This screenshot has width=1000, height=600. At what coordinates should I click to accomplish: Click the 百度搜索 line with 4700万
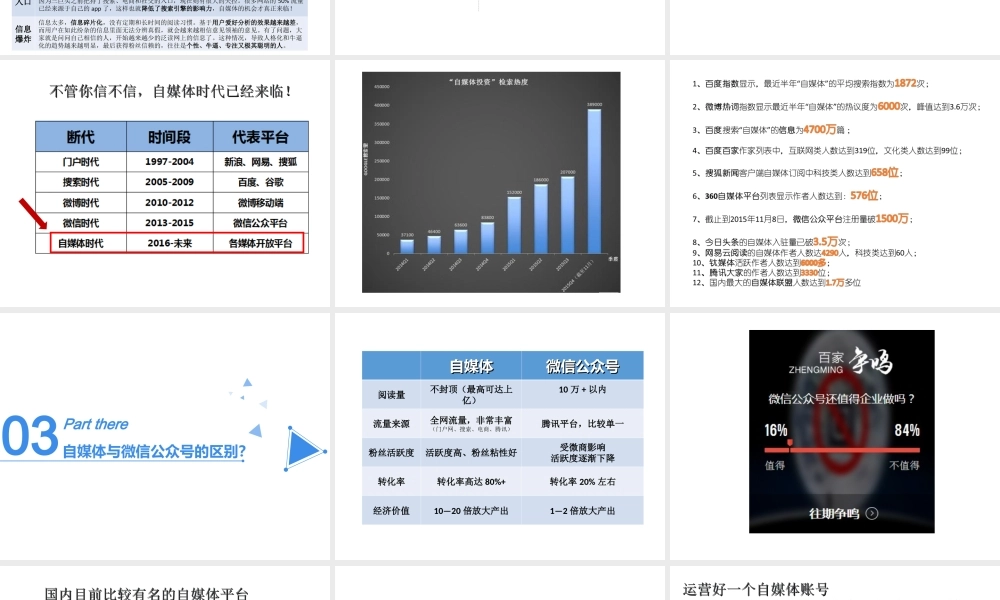pyautogui.click(x=771, y=129)
